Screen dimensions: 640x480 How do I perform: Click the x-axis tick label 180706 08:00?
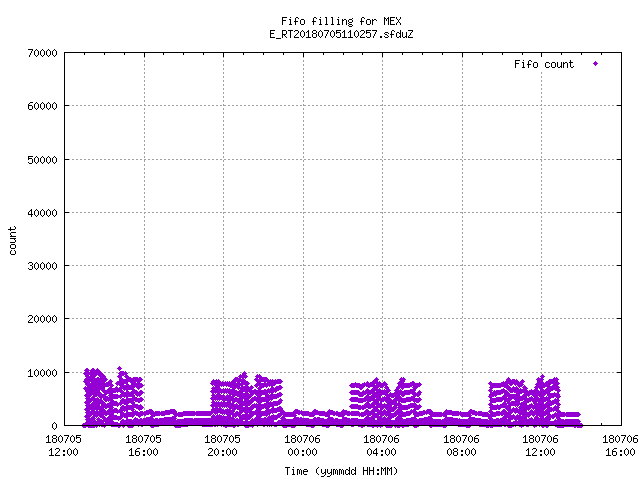(x=462, y=446)
